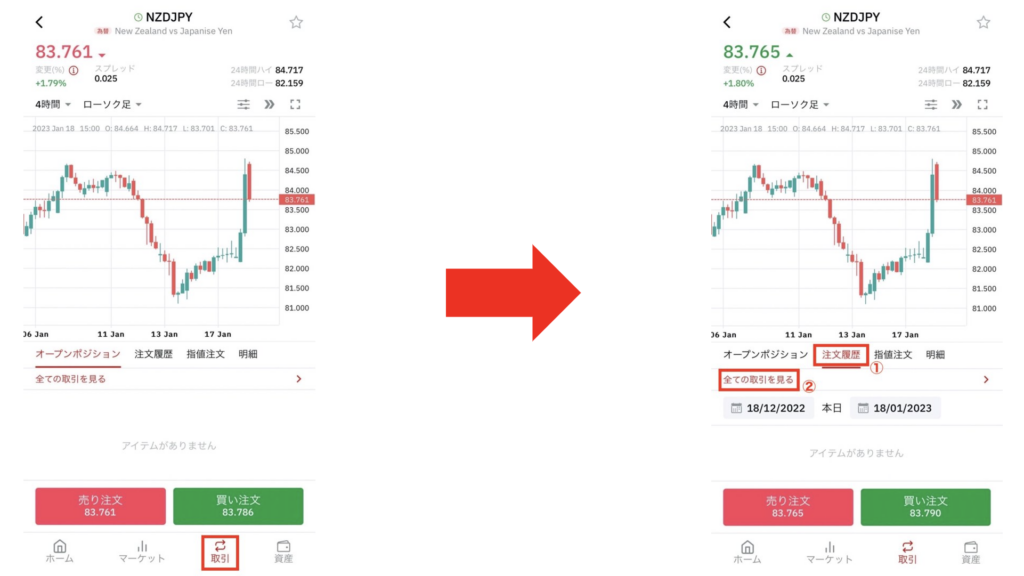This screenshot has width=1024, height=576.
Task: Tap the back arrow on the left screen
Action: [x=39, y=22]
